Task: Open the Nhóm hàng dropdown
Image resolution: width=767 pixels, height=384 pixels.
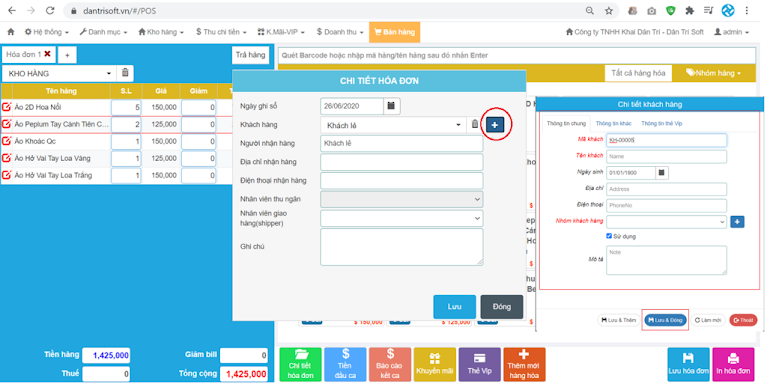Action: point(714,73)
